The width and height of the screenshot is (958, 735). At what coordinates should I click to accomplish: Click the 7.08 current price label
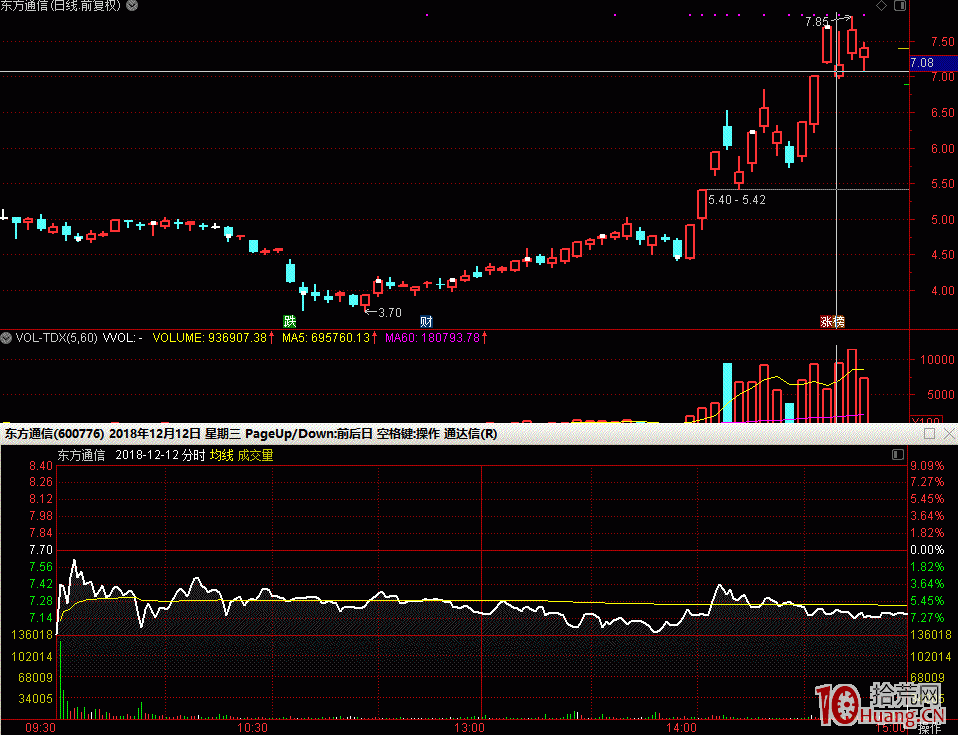[x=922, y=63]
